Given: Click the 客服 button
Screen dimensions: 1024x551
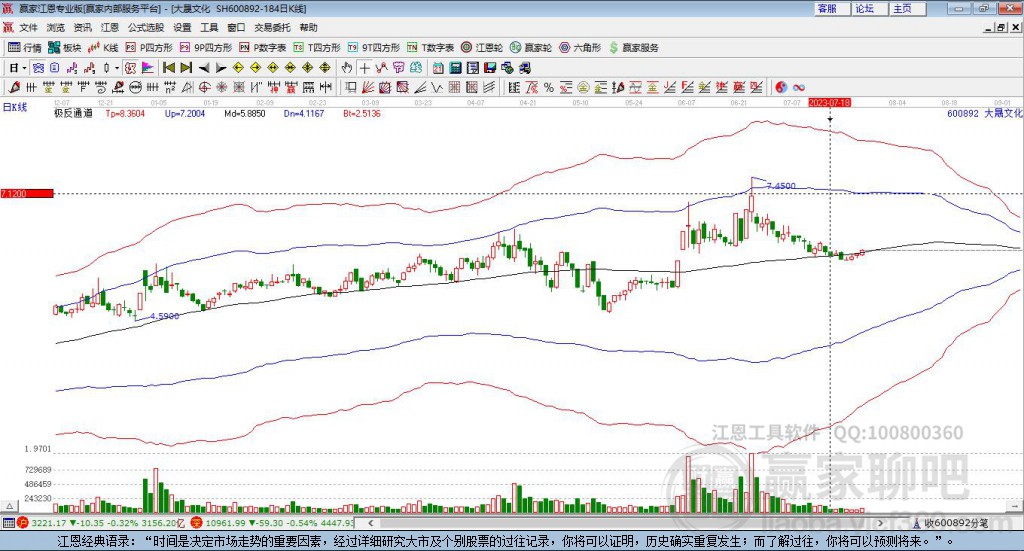Looking at the screenshot, I should point(827,8).
